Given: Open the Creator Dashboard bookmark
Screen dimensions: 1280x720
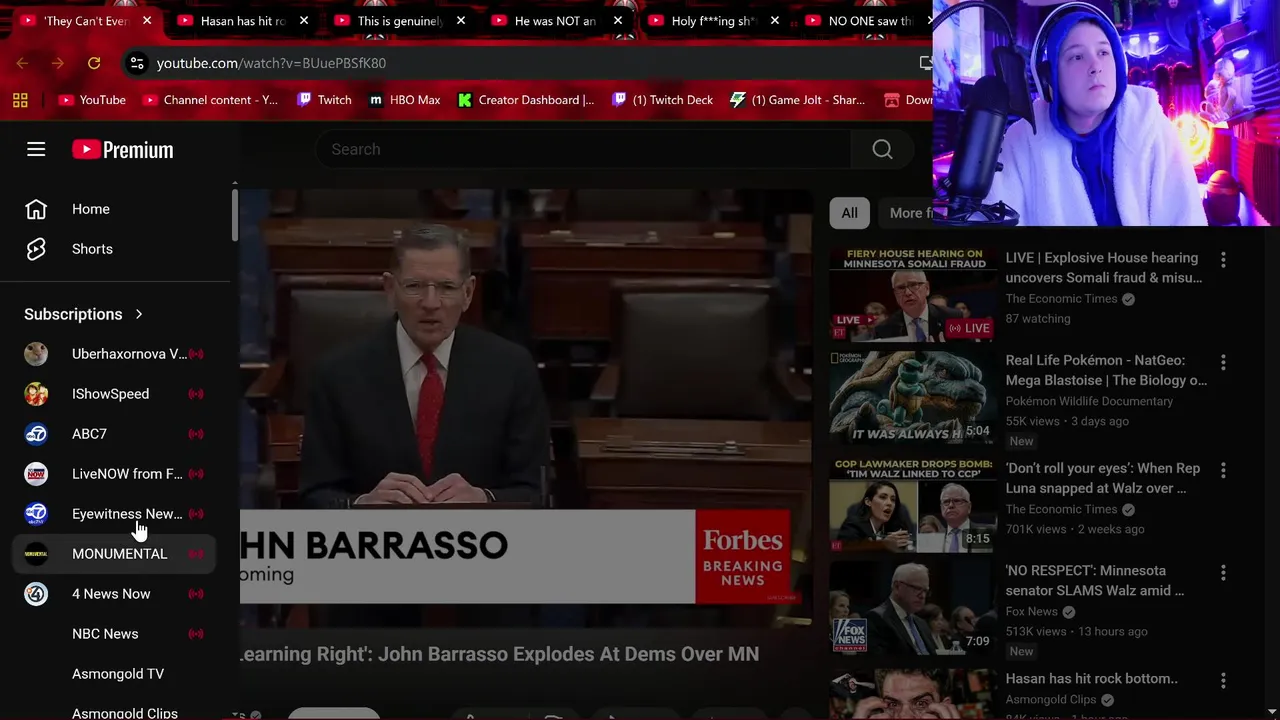Looking at the screenshot, I should [526, 100].
